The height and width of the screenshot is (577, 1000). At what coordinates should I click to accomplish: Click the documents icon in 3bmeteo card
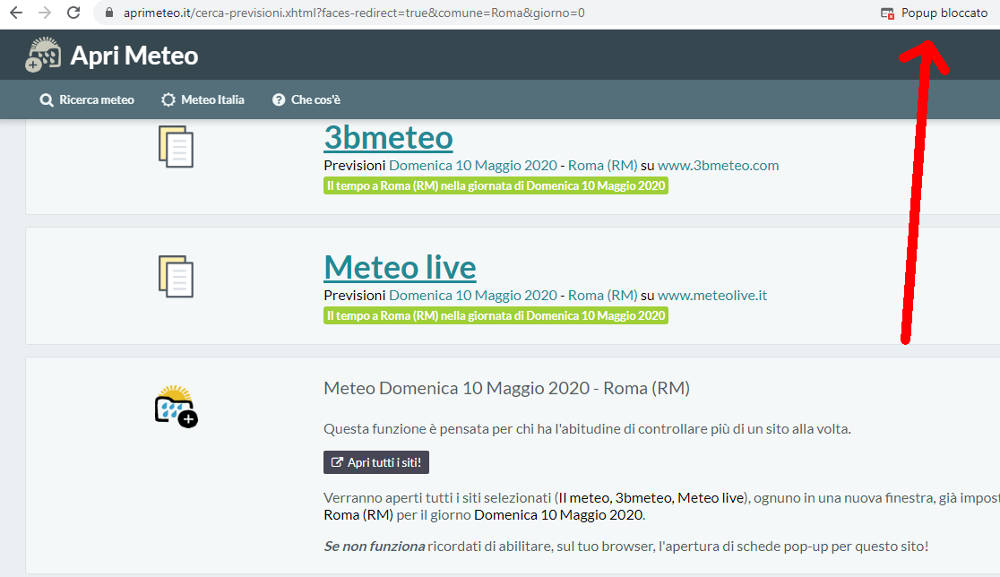(x=175, y=147)
